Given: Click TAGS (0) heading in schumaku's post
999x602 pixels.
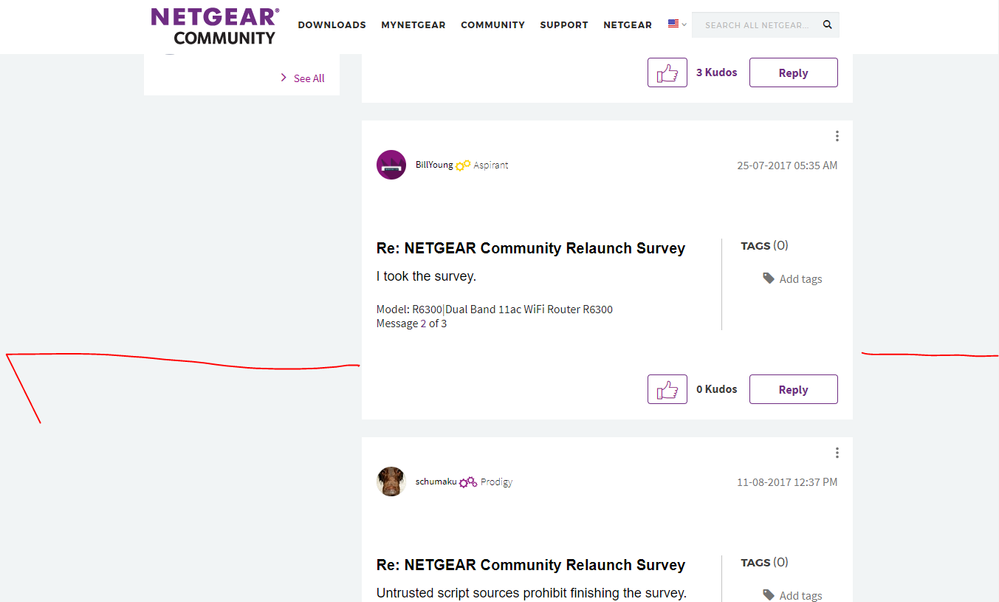Looking at the screenshot, I should click(x=764, y=563).
